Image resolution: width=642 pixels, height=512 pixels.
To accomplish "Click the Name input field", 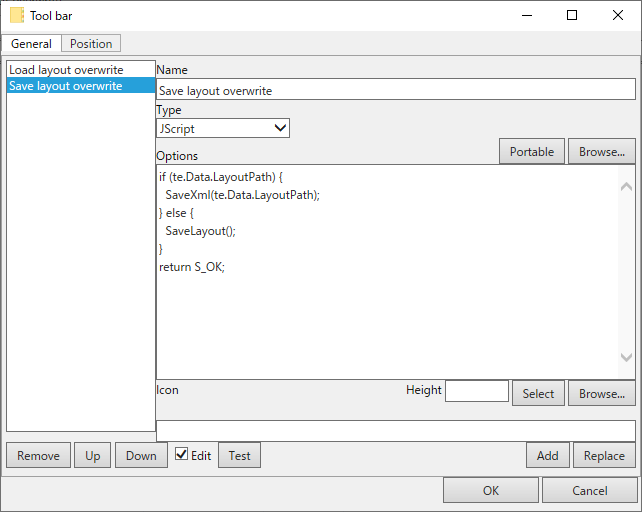I will [x=396, y=90].
